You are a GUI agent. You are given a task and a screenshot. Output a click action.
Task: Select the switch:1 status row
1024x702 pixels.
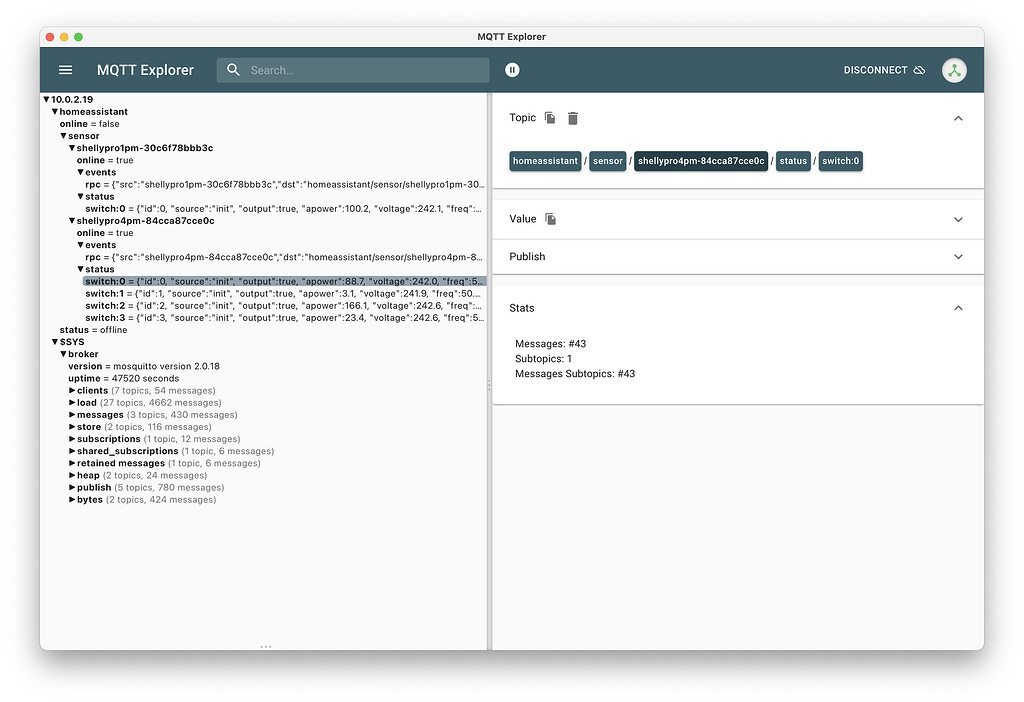283,293
